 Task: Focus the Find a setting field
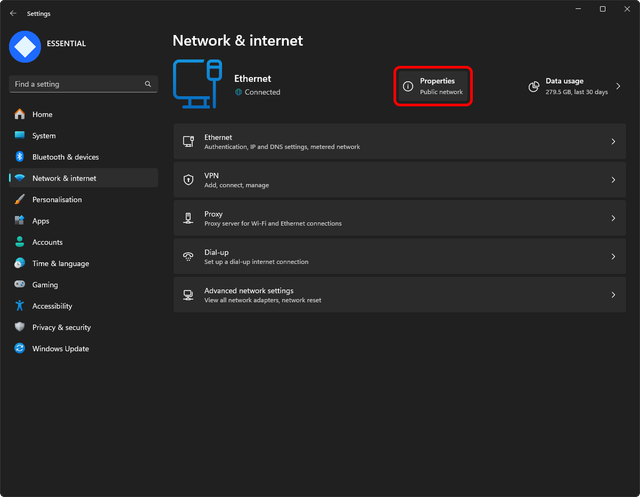(83, 84)
